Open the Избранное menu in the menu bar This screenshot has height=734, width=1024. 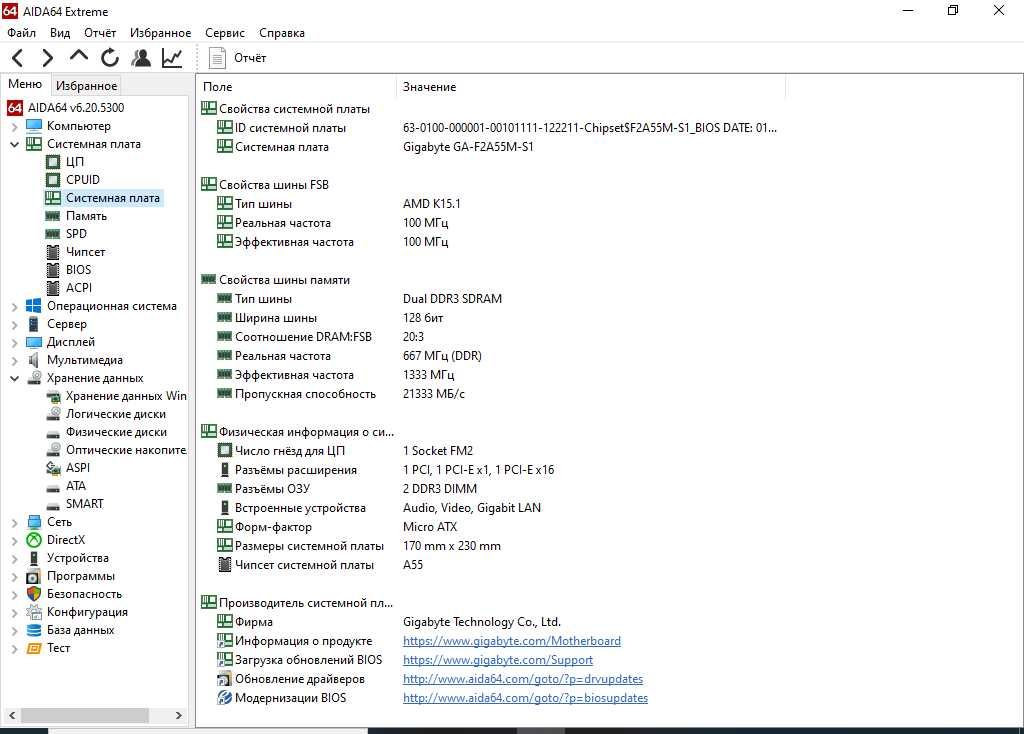click(161, 33)
